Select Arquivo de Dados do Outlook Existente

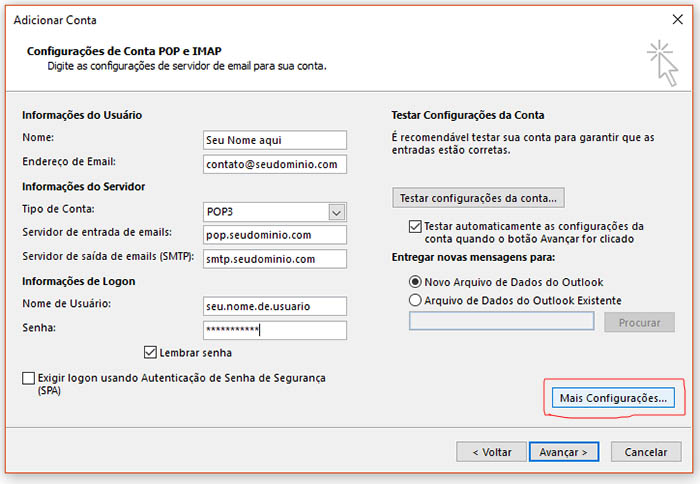(x=415, y=300)
